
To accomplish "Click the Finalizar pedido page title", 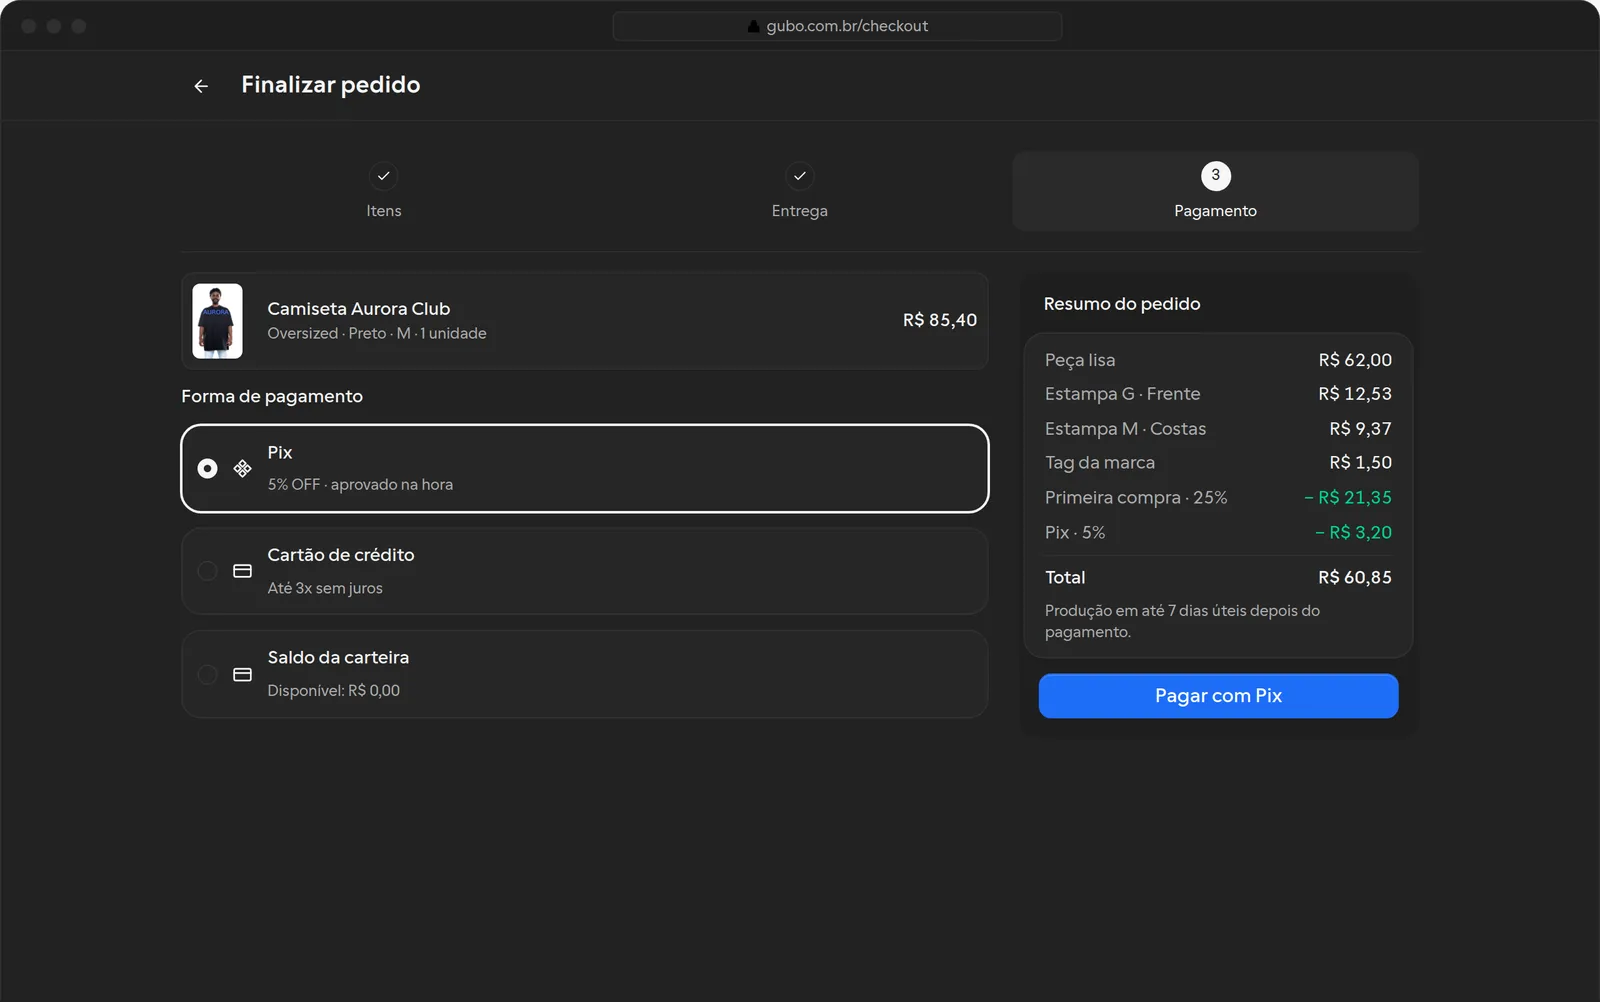I will (x=331, y=85).
